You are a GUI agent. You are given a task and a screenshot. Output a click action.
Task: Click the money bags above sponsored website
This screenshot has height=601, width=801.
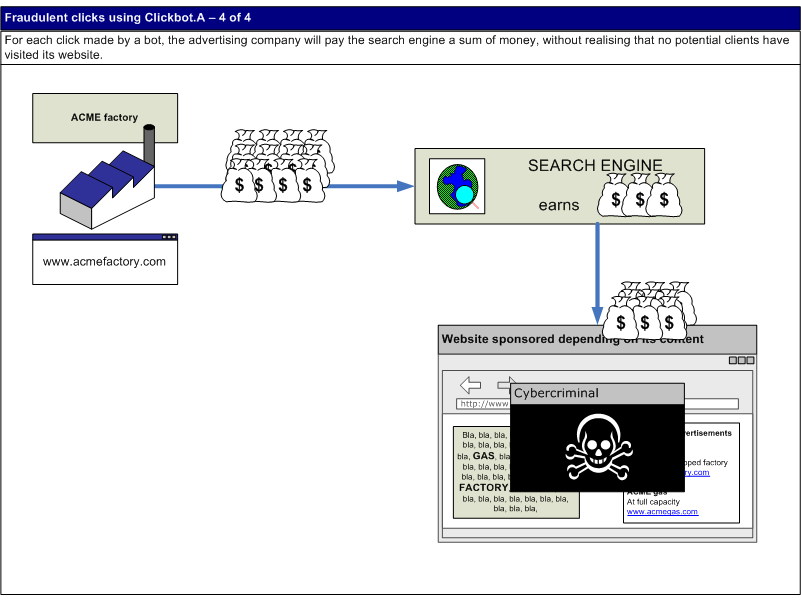tap(649, 310)
